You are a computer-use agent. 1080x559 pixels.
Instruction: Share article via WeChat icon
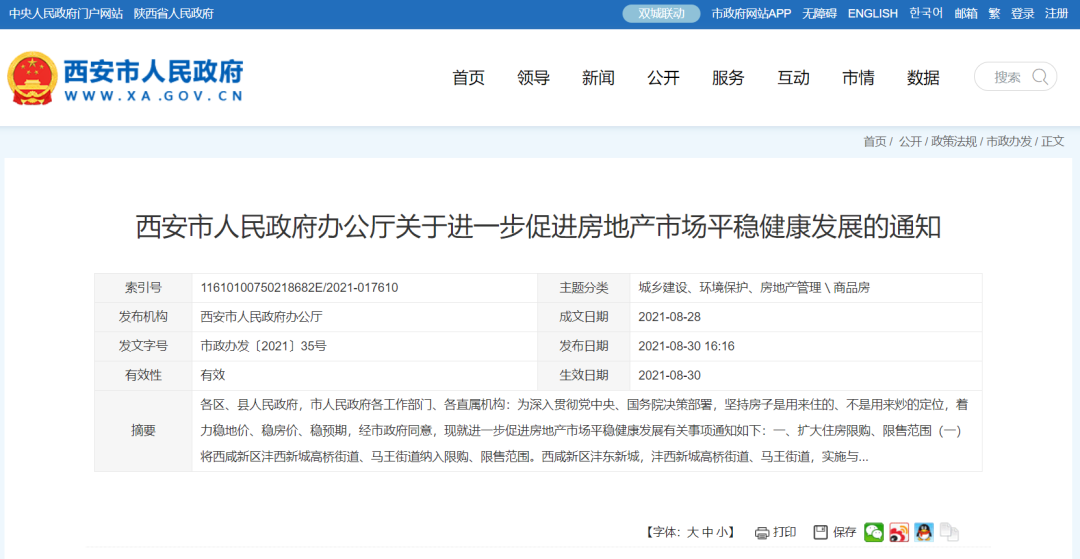tap(874, 532)
